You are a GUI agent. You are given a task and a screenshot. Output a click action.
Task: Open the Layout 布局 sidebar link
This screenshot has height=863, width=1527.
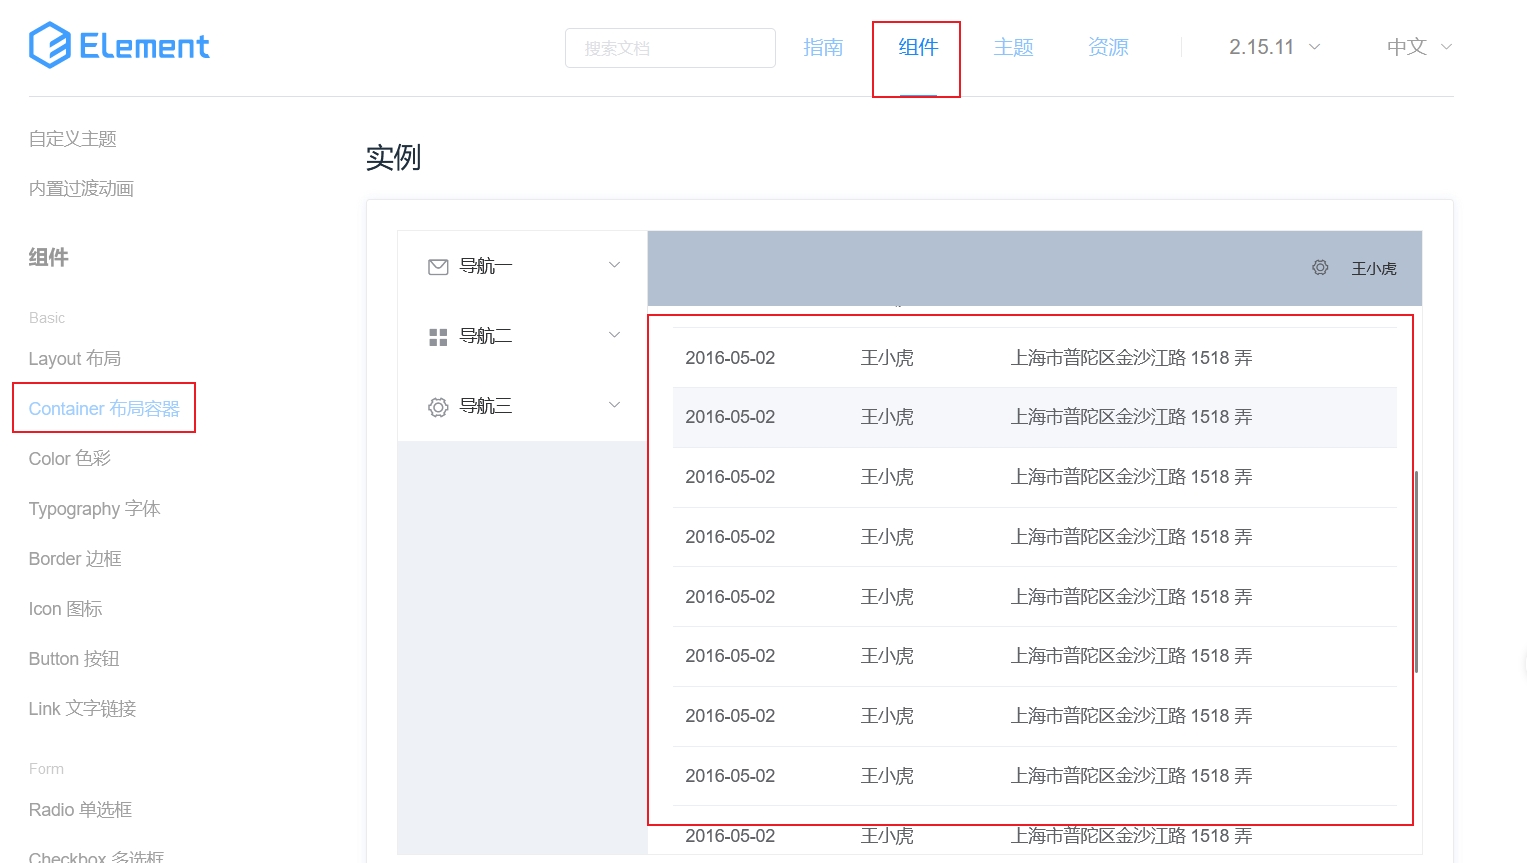[75, 359]
